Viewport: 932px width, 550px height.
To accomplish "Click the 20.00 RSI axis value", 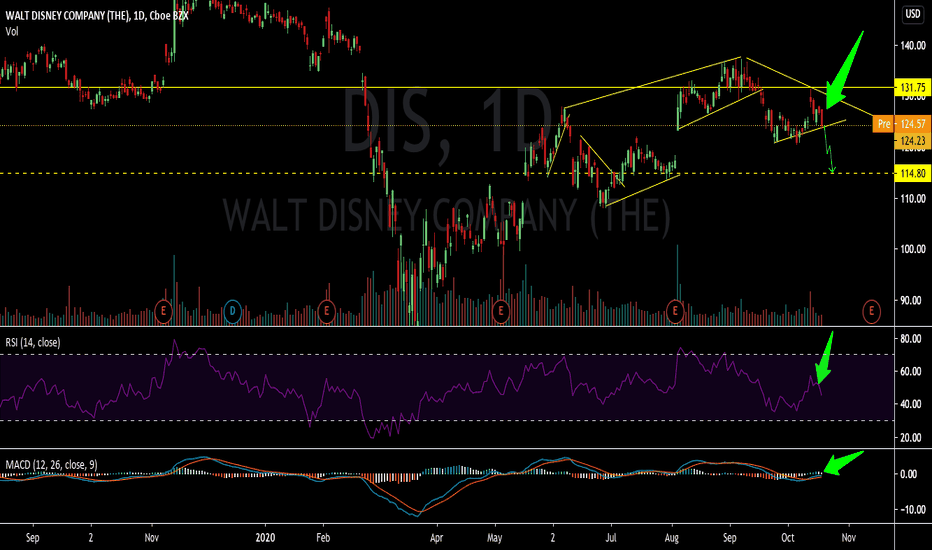I will pos(911,438).
